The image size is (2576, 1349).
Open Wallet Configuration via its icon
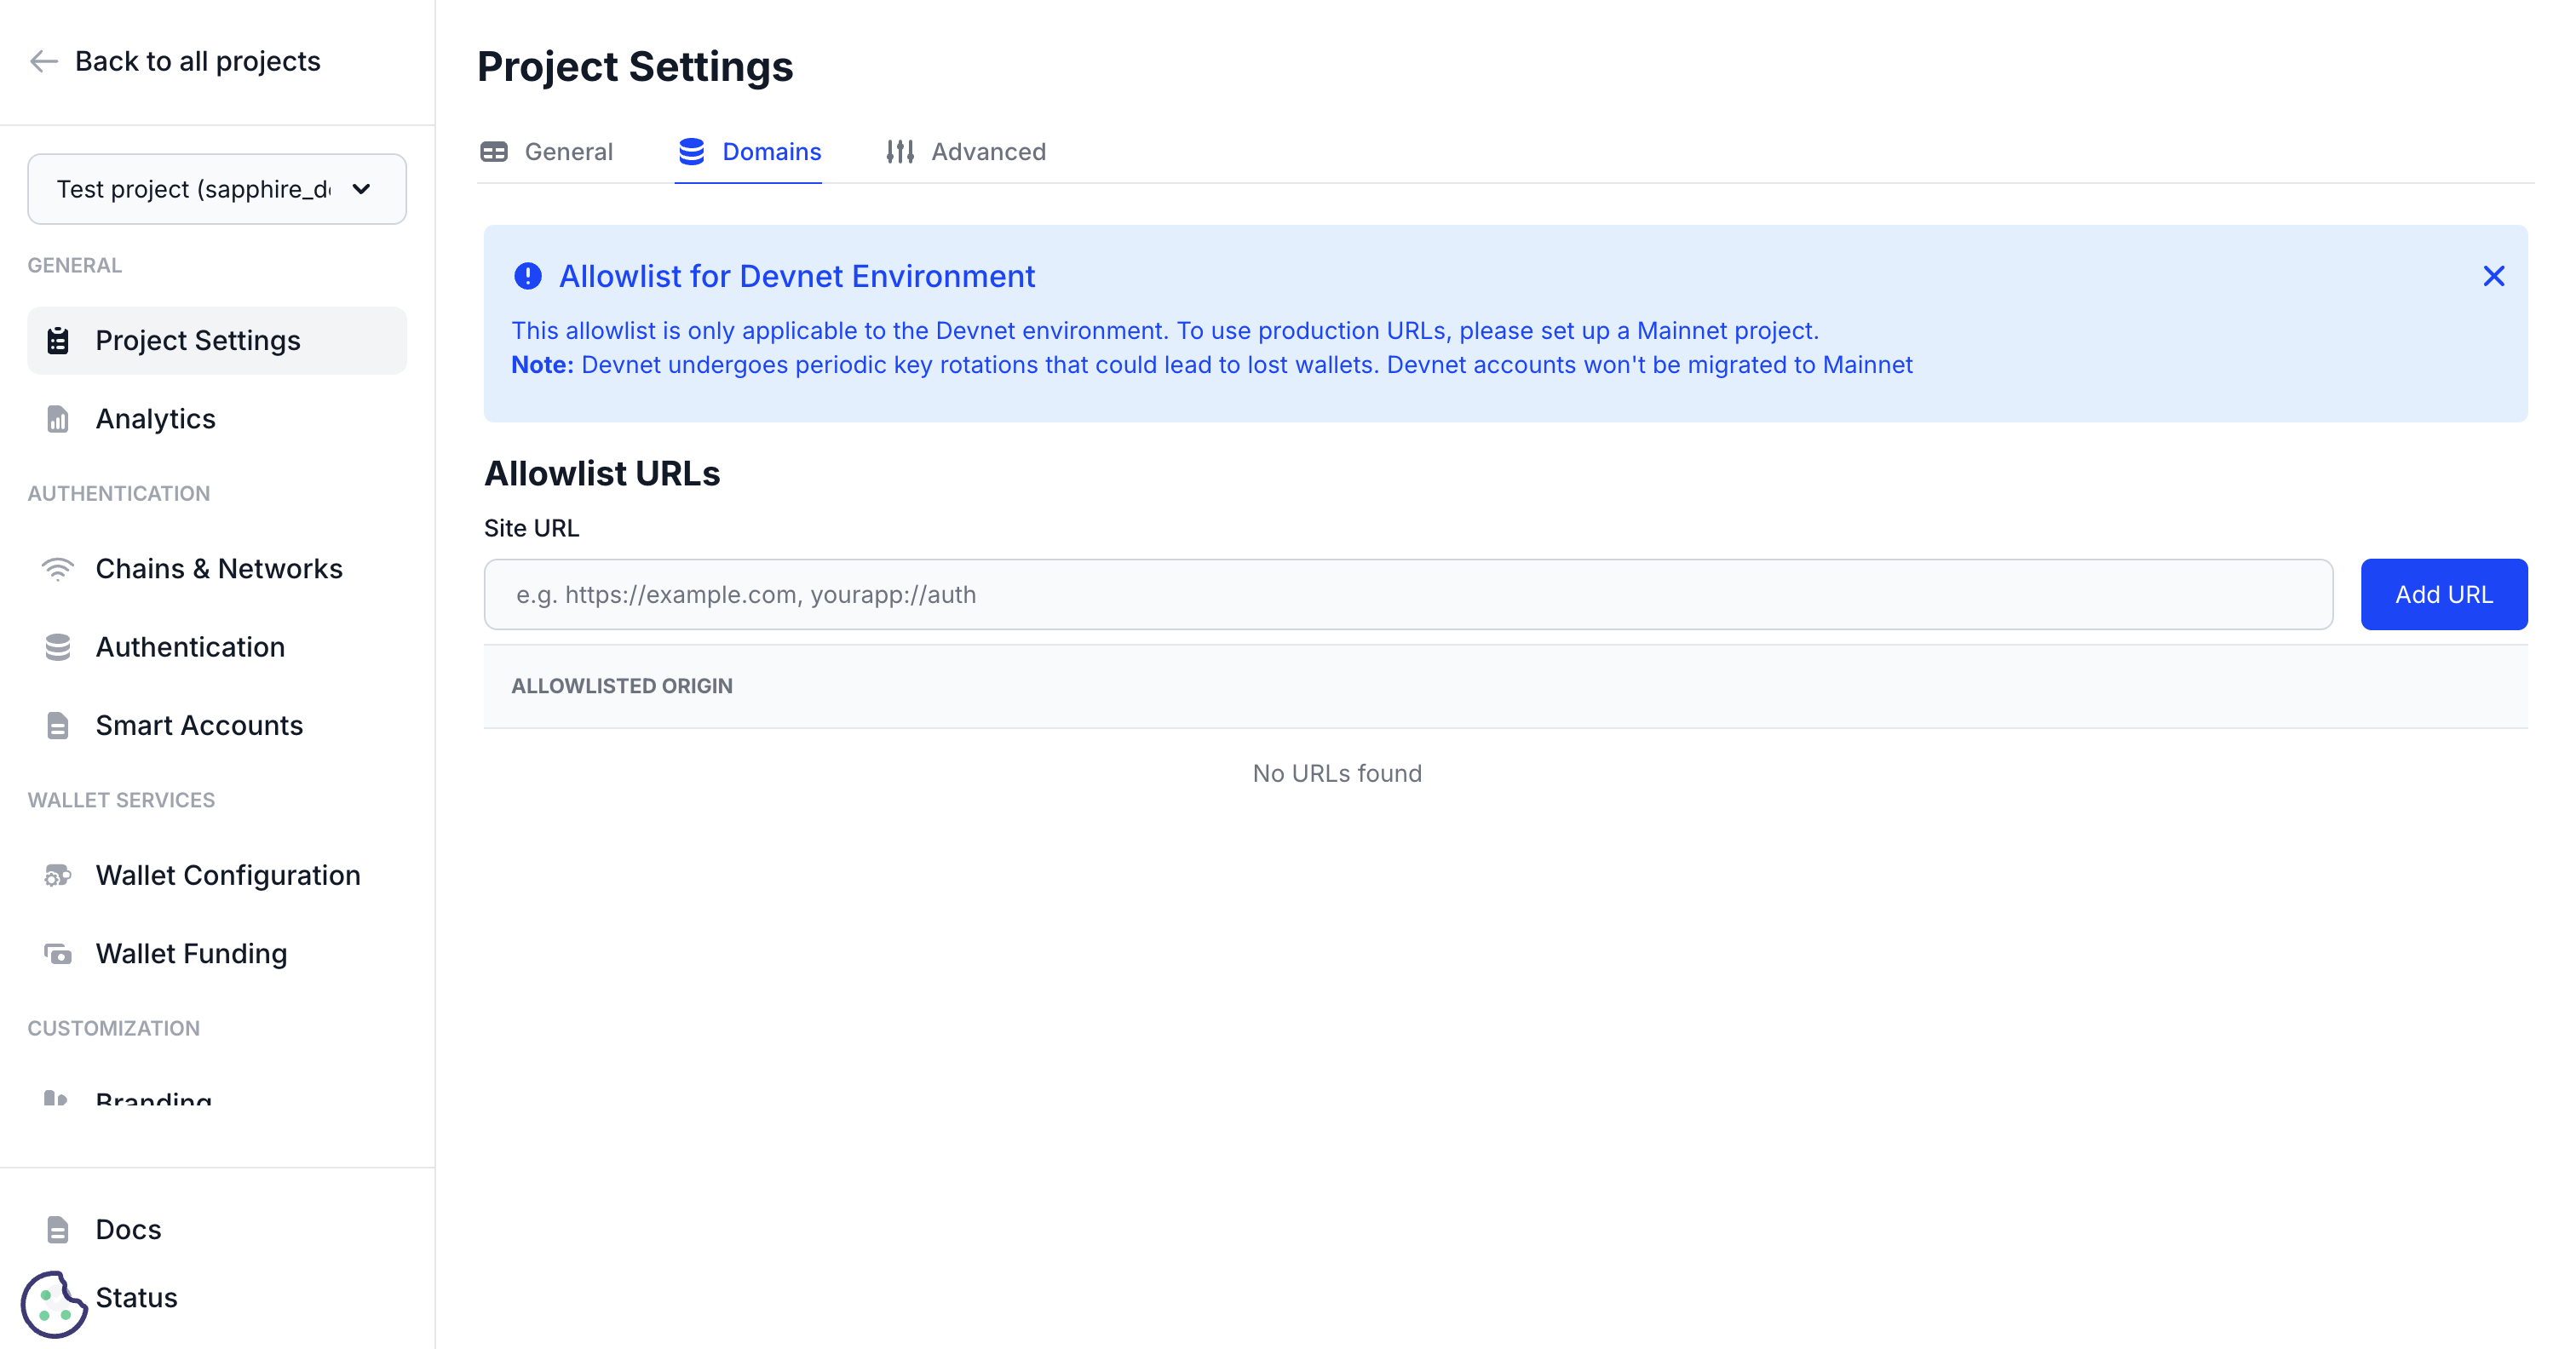(x=57, y=875)
